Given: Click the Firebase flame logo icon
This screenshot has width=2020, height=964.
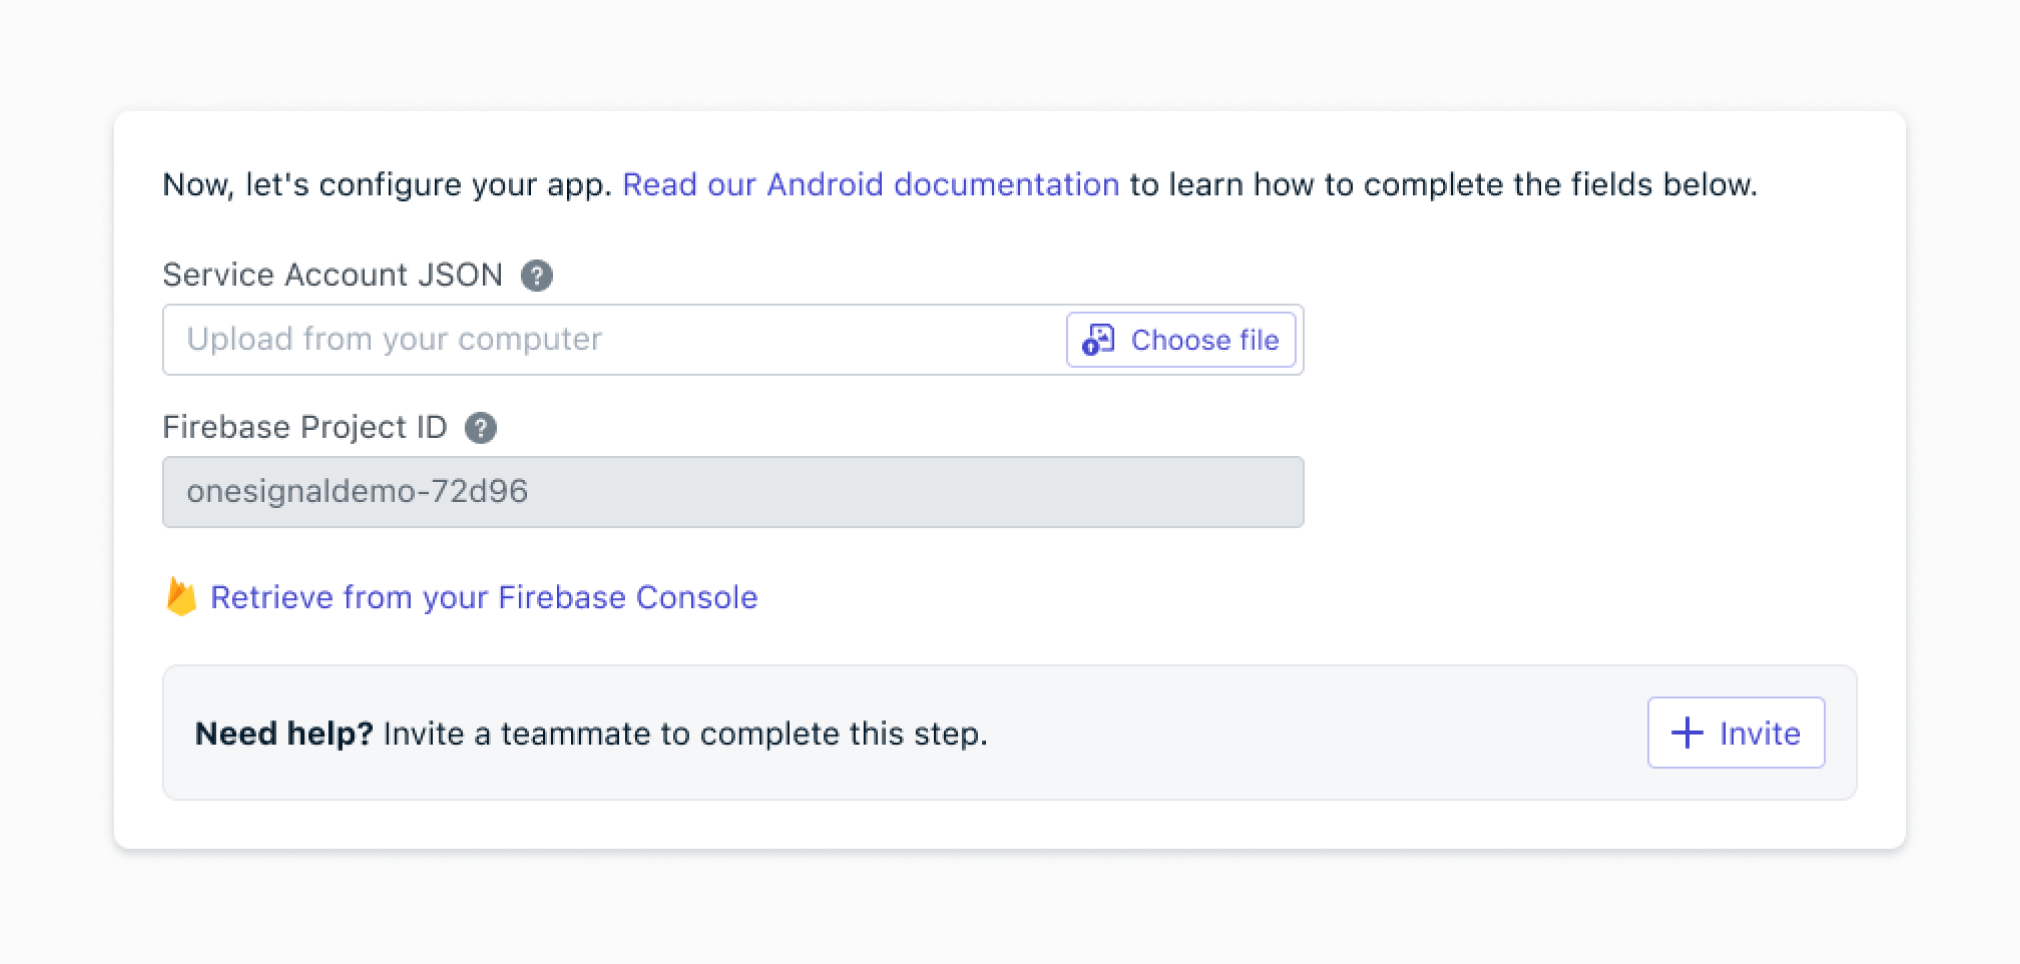Looking at the screenshot, I should [181, 597].
